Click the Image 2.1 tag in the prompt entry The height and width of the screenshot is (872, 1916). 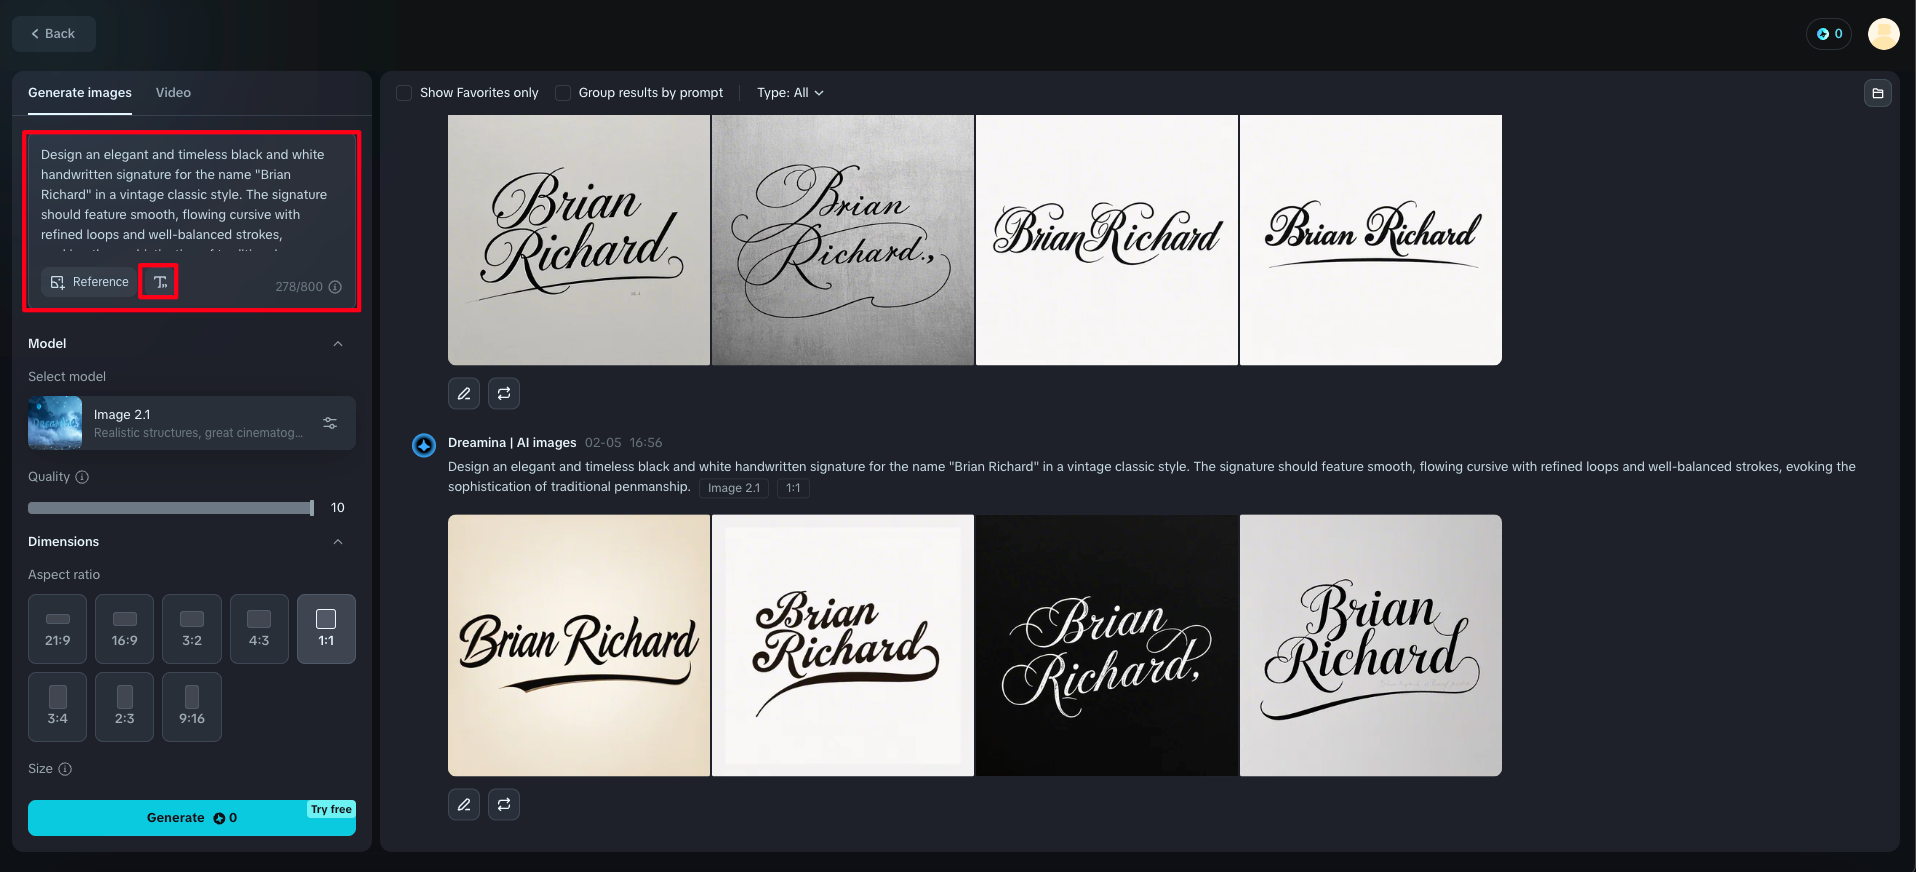click(x=734, y=488)
